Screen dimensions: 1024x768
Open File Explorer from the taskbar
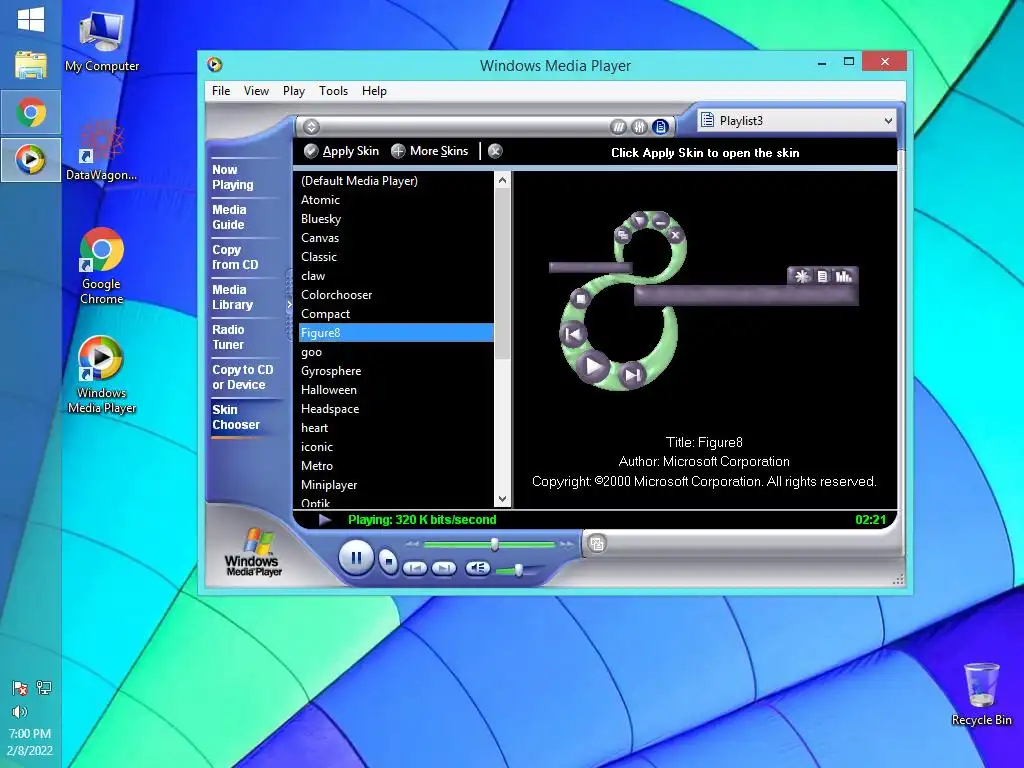pyautogui.click(x=31, y=65)
